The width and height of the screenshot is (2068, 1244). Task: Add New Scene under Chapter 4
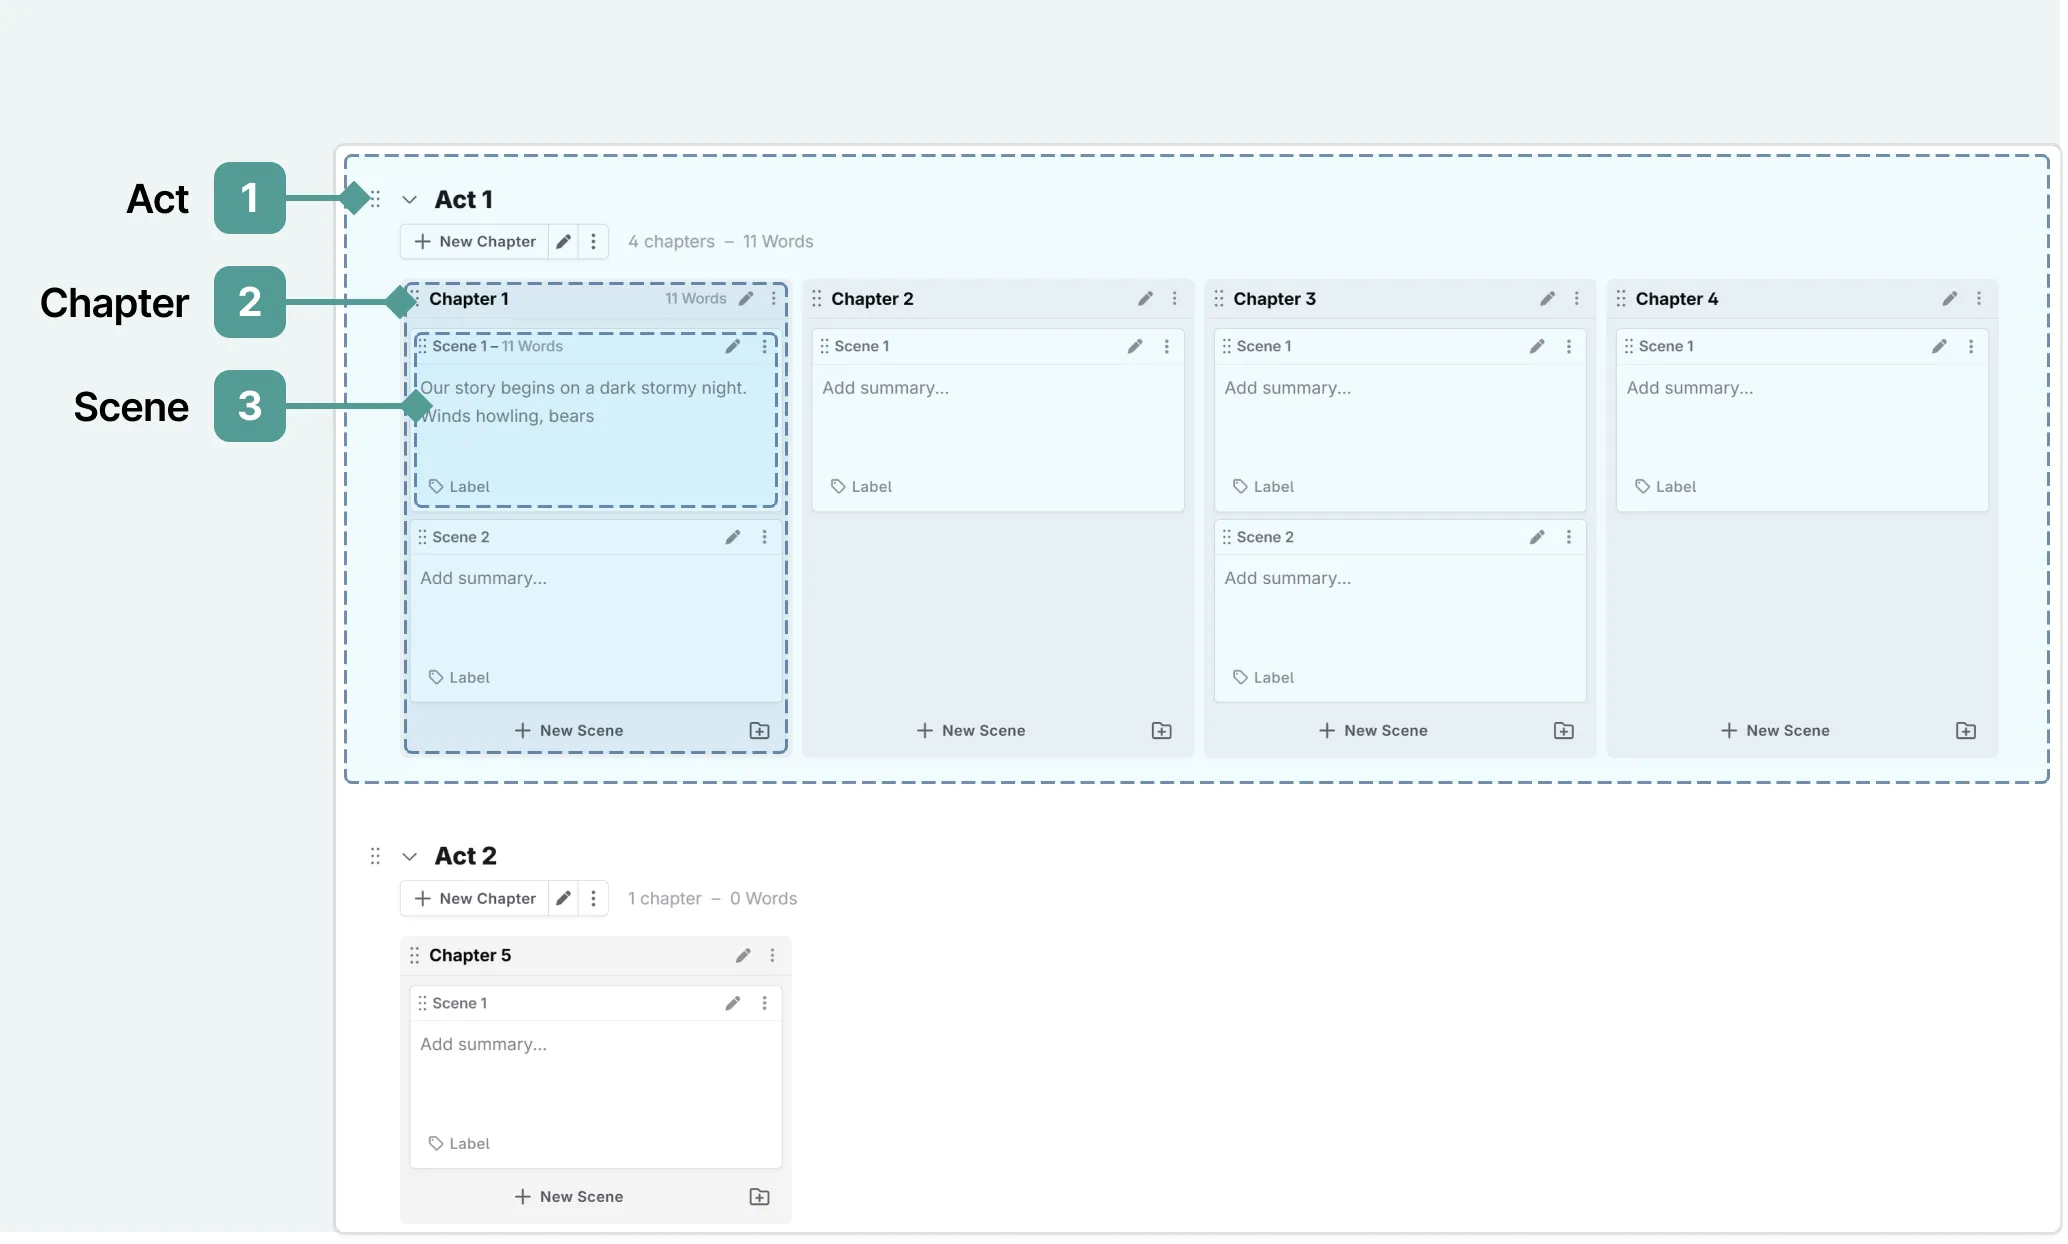[1775, 731]
